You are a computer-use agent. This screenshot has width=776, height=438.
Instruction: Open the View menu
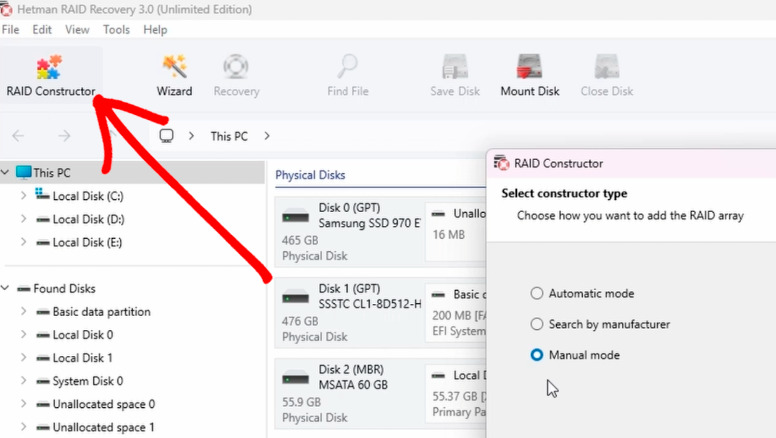77,30
